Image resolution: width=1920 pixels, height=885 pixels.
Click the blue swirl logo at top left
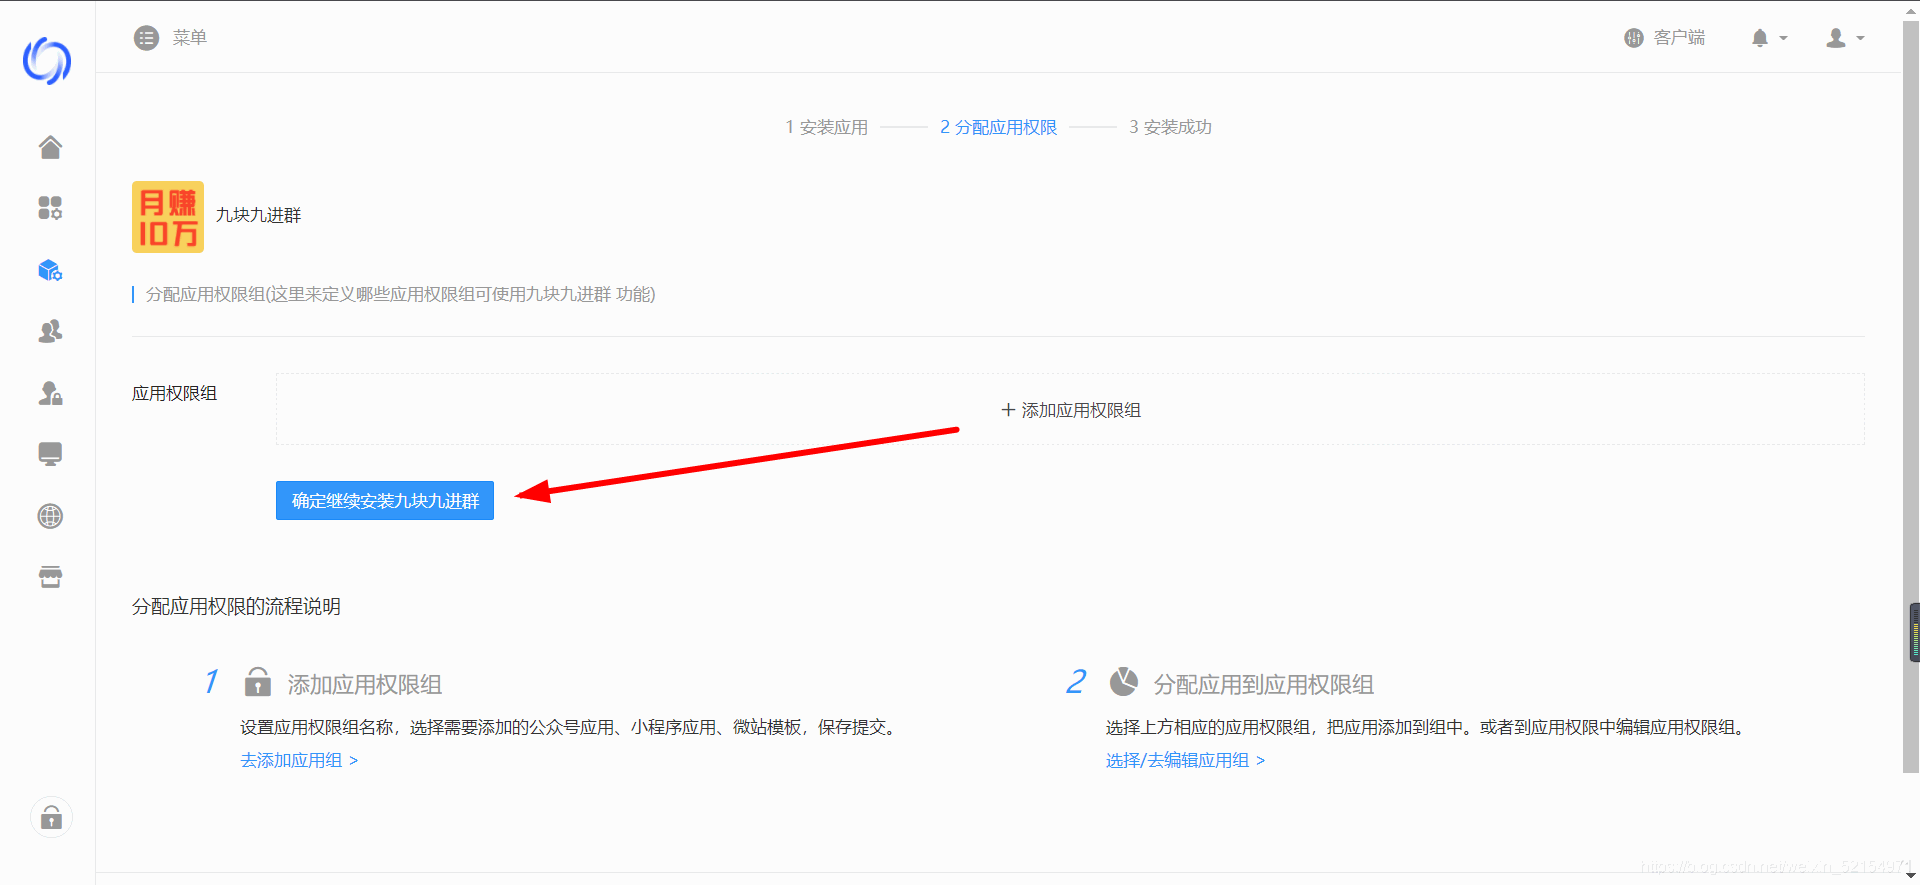coord(47,61)
